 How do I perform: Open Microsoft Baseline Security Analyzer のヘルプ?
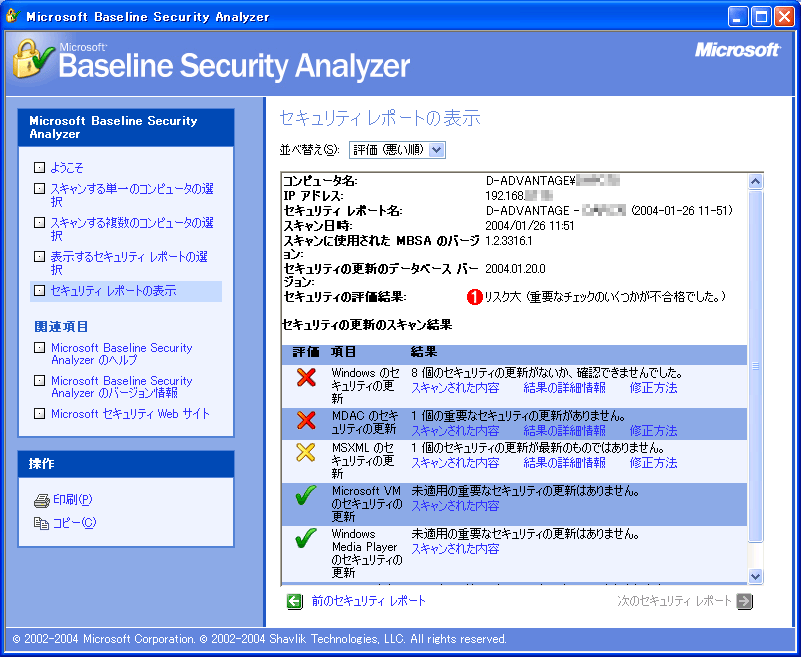point(122,354)
